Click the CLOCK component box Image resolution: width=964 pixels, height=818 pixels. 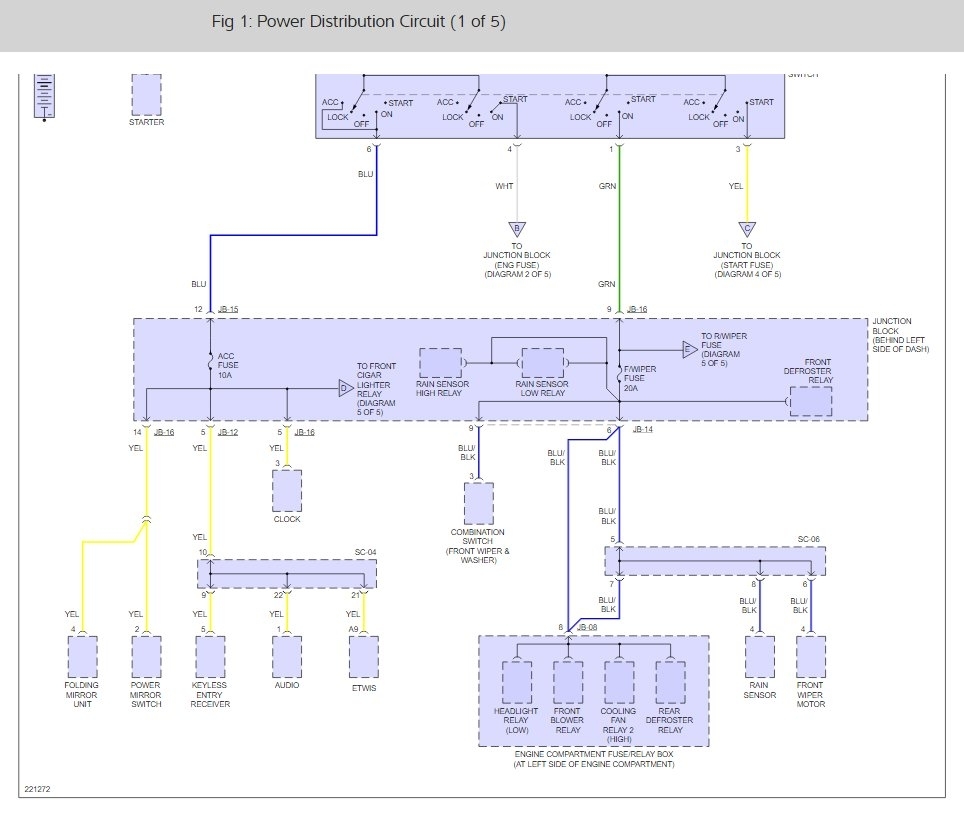[287, 491]
